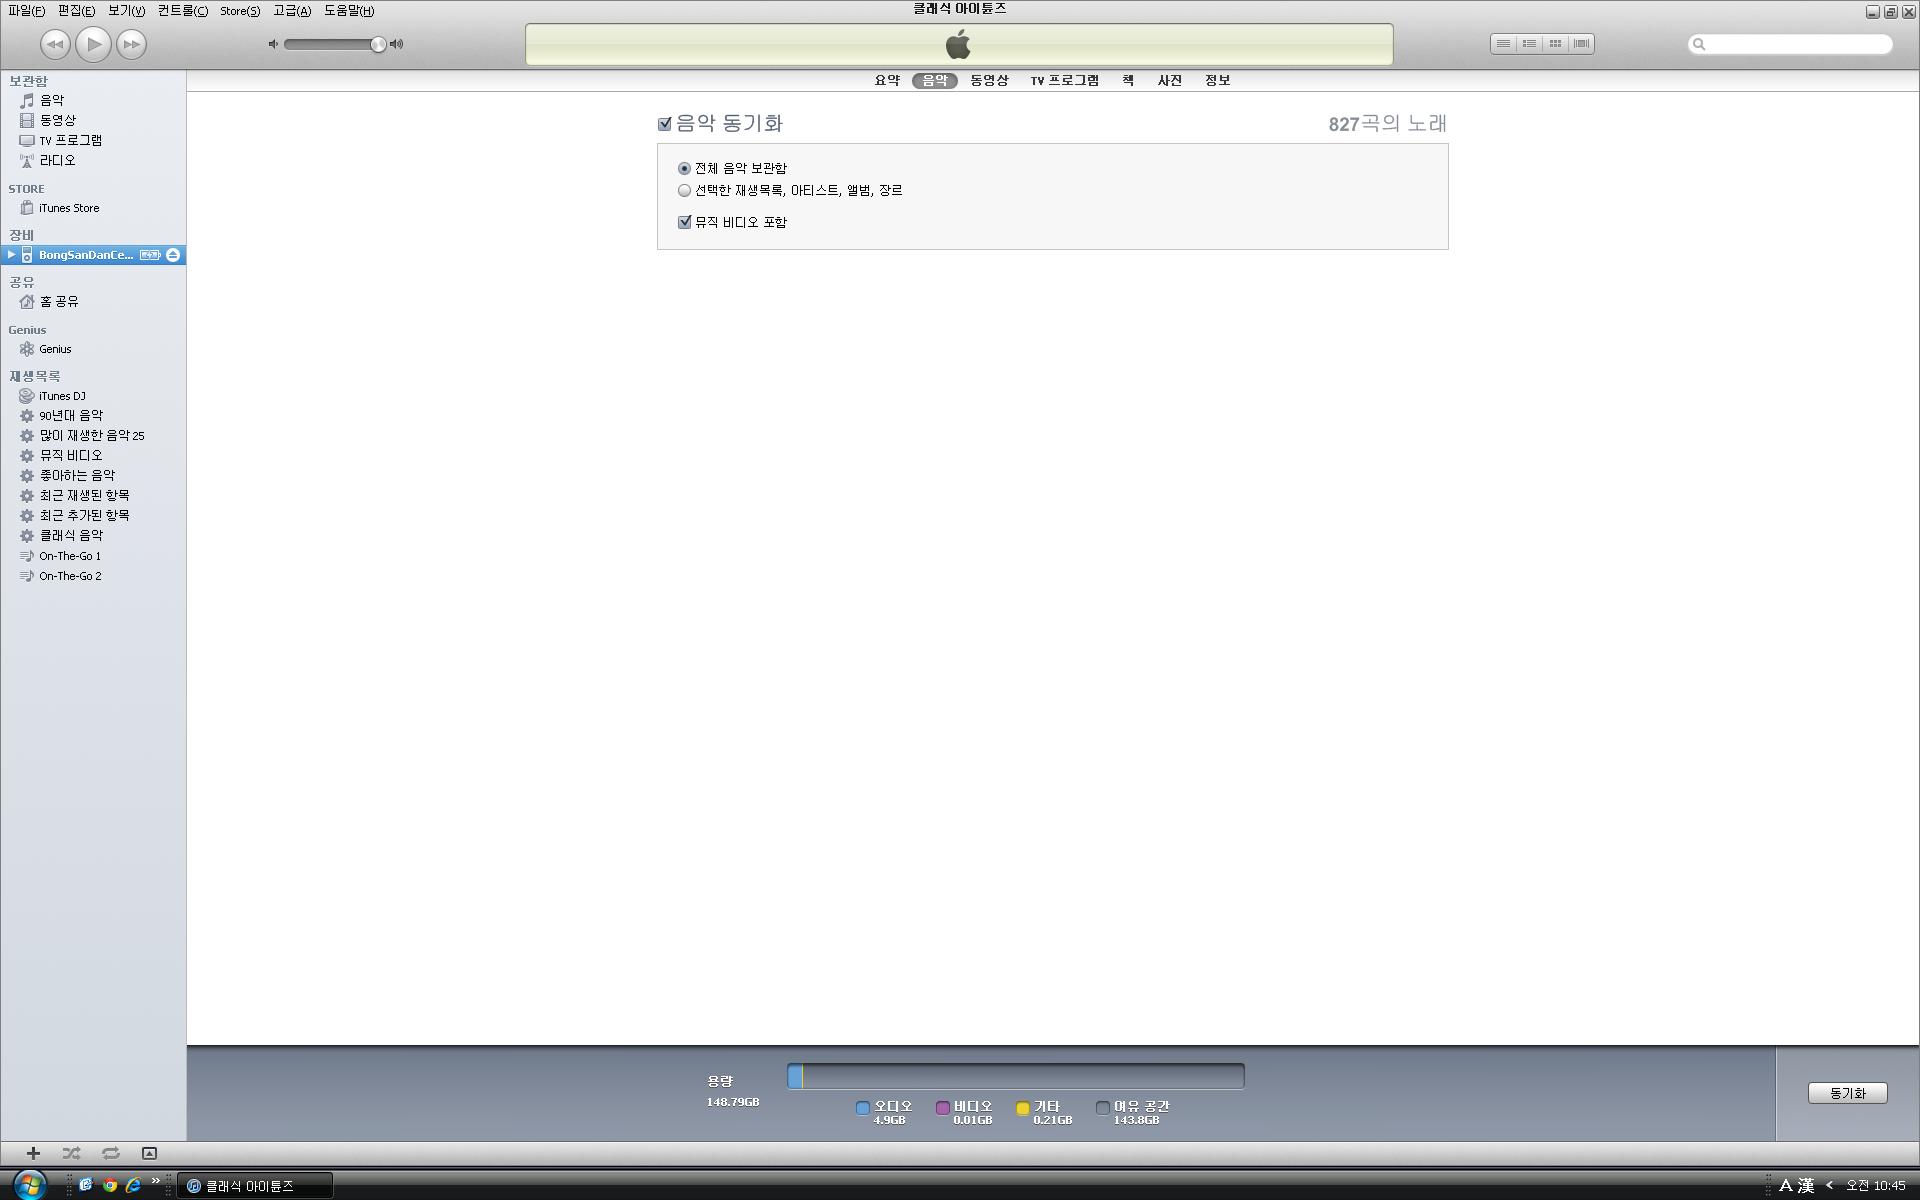The width and height of the screenshot is (1920, 1200).
Task: Select the 음악 device tab
Action: (935, 80)
